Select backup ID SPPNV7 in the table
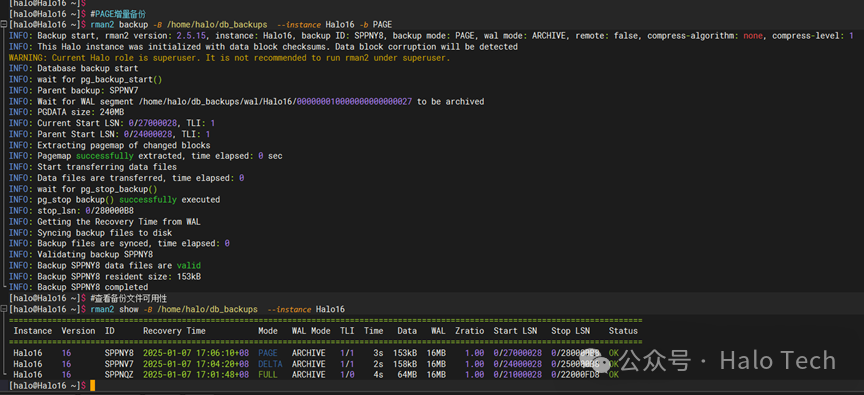This screenshot has height=395, width=864. [x=119, y=364]
